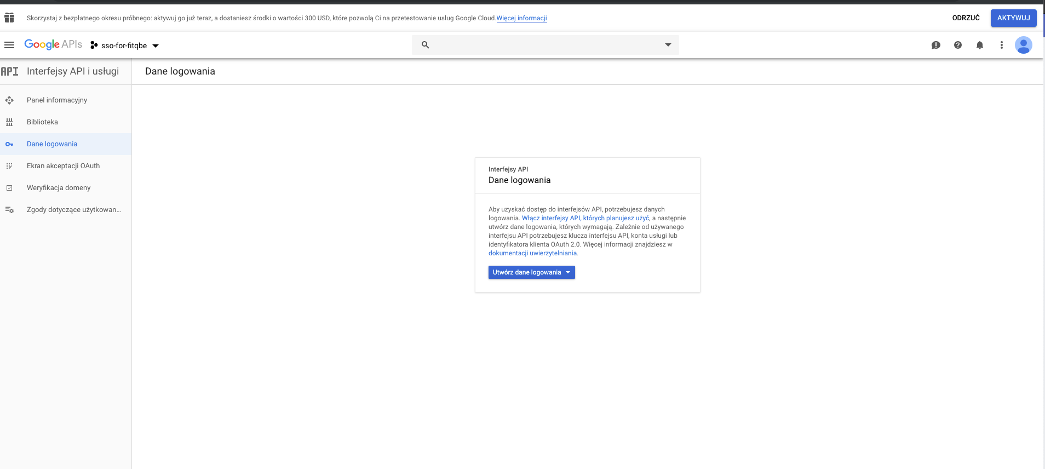Follow the Więcej informacji link
Image resolution: width=1045 pixels, height=470 pixels.
522,18
